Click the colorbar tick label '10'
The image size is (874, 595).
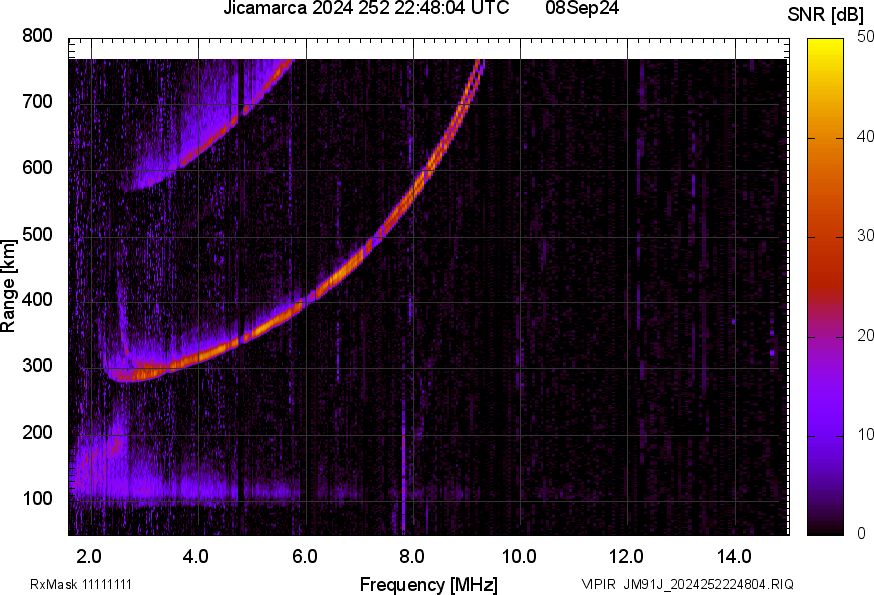pyautogui.click(x=865, y=434)
